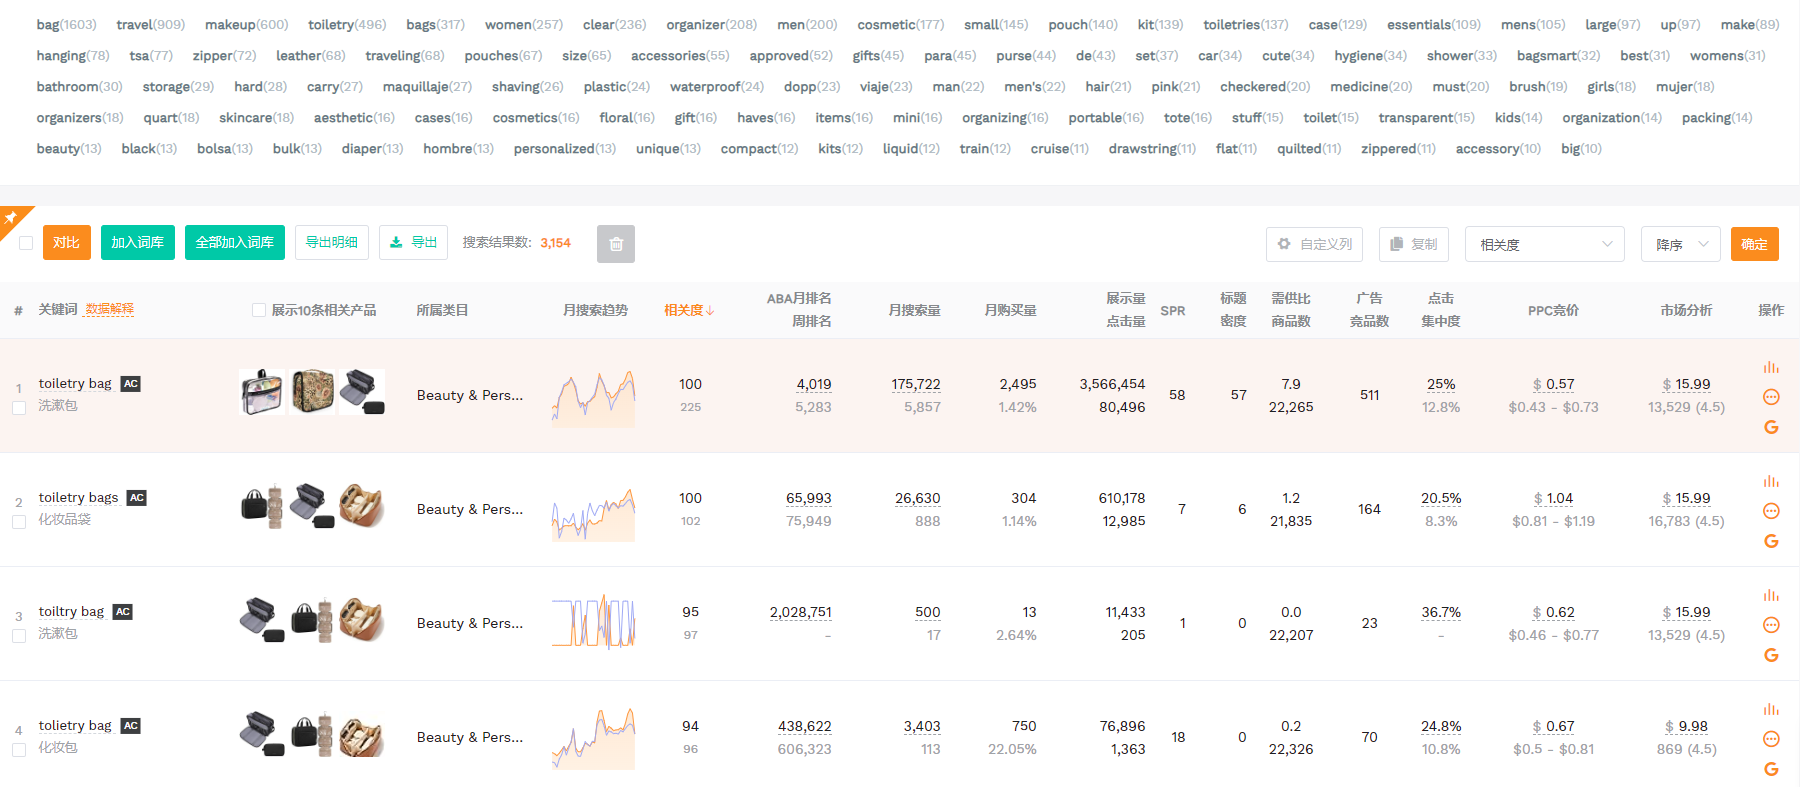This screenshot has width=1800, height=787.
Task: Click the 数据解释 link
Action: click(109, 310)
